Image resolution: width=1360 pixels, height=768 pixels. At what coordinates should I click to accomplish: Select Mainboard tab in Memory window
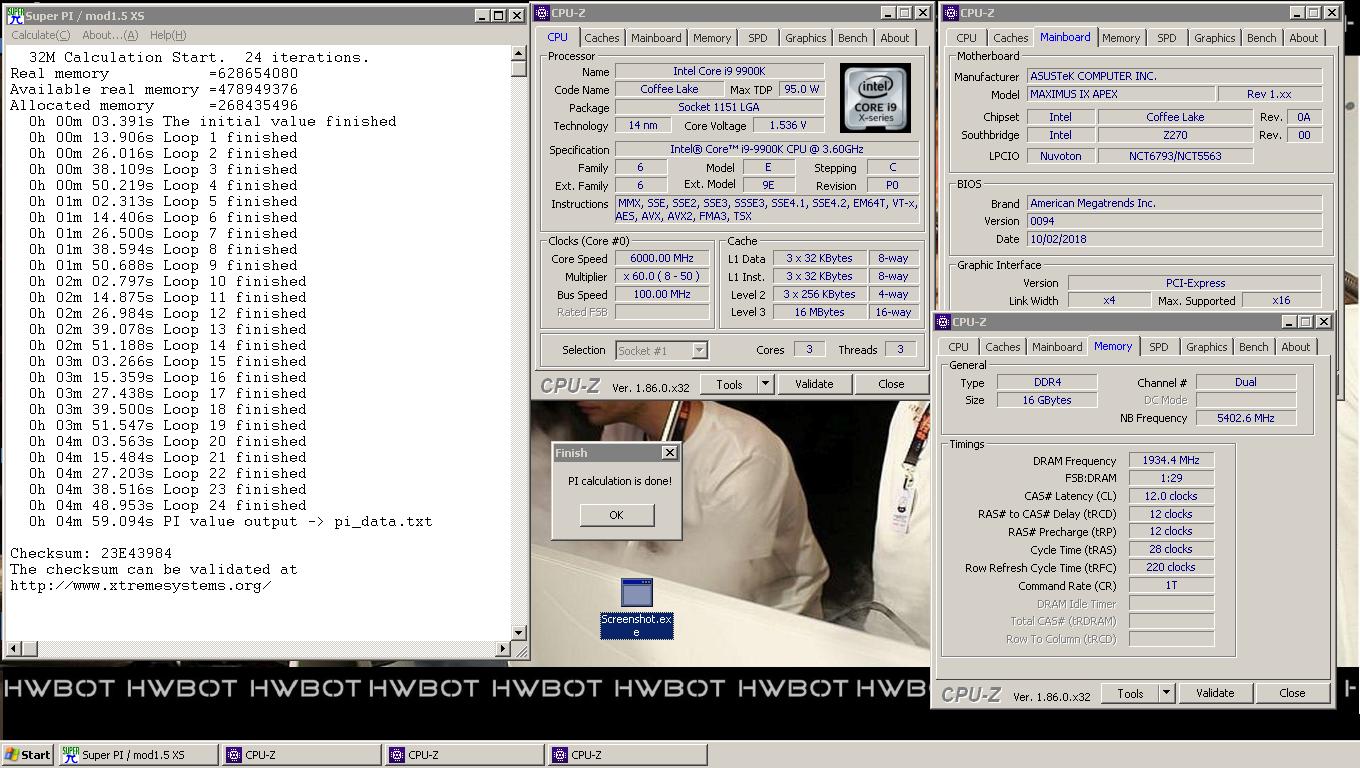pyautogui.click(x=1057, y=347)
